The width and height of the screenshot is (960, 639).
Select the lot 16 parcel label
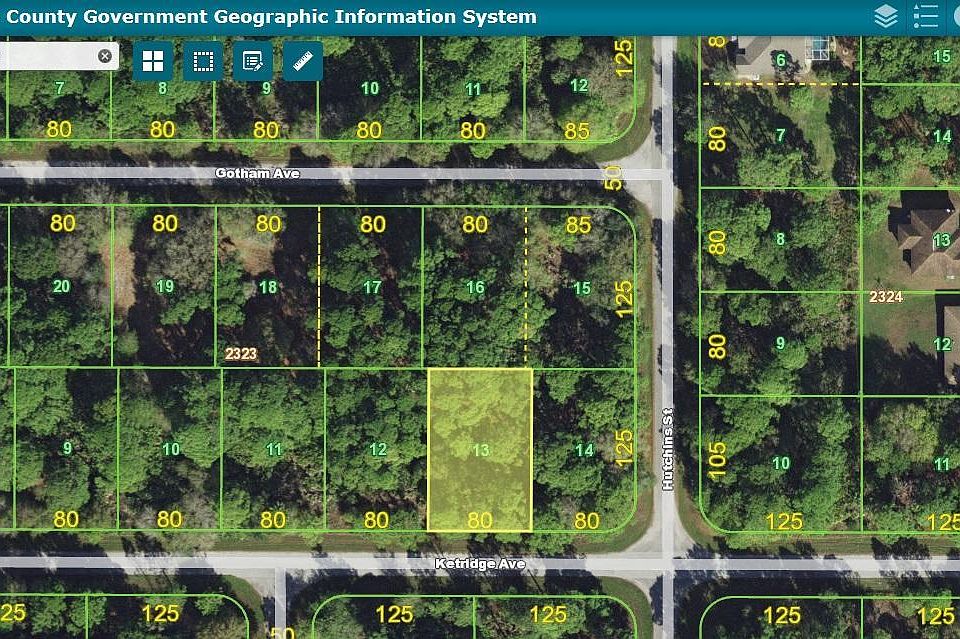475,287
